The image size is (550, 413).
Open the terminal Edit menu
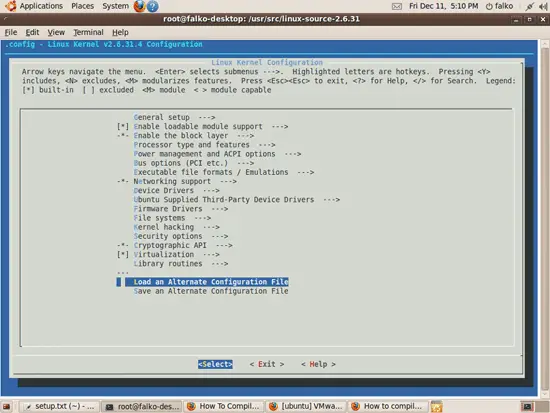[32, 32]
